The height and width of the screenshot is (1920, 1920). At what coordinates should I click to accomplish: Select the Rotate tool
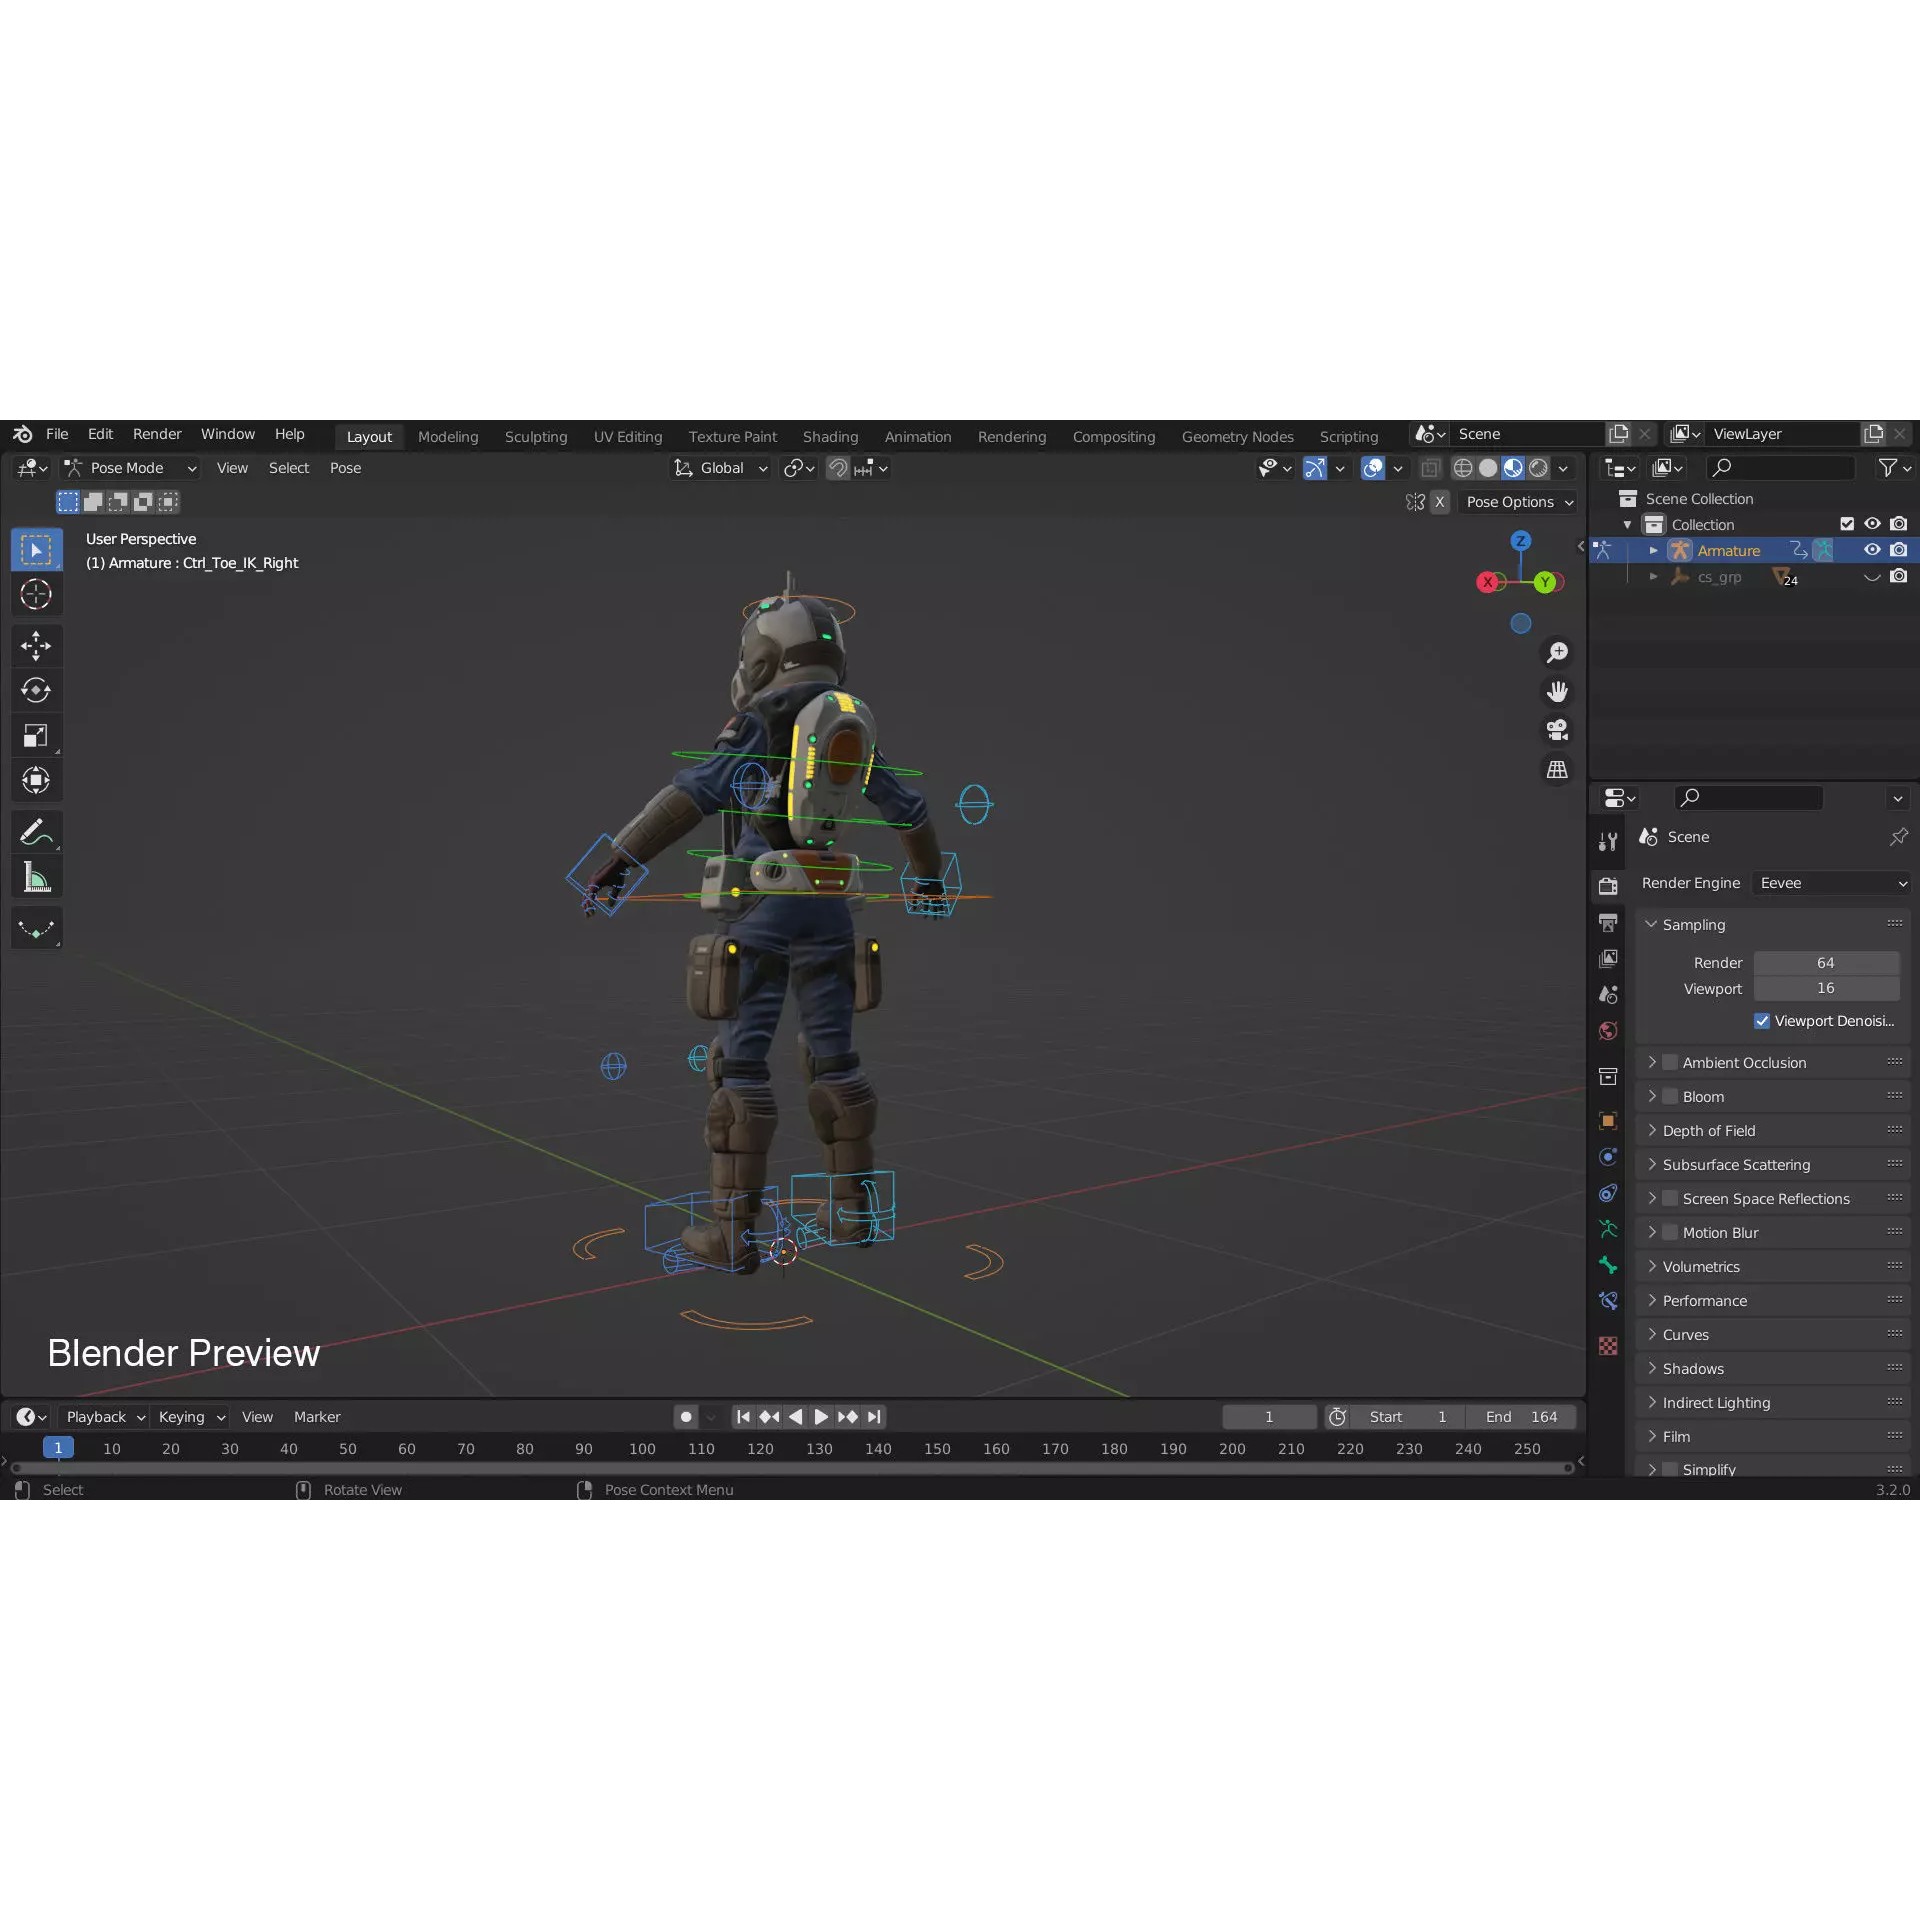(36, 690)
